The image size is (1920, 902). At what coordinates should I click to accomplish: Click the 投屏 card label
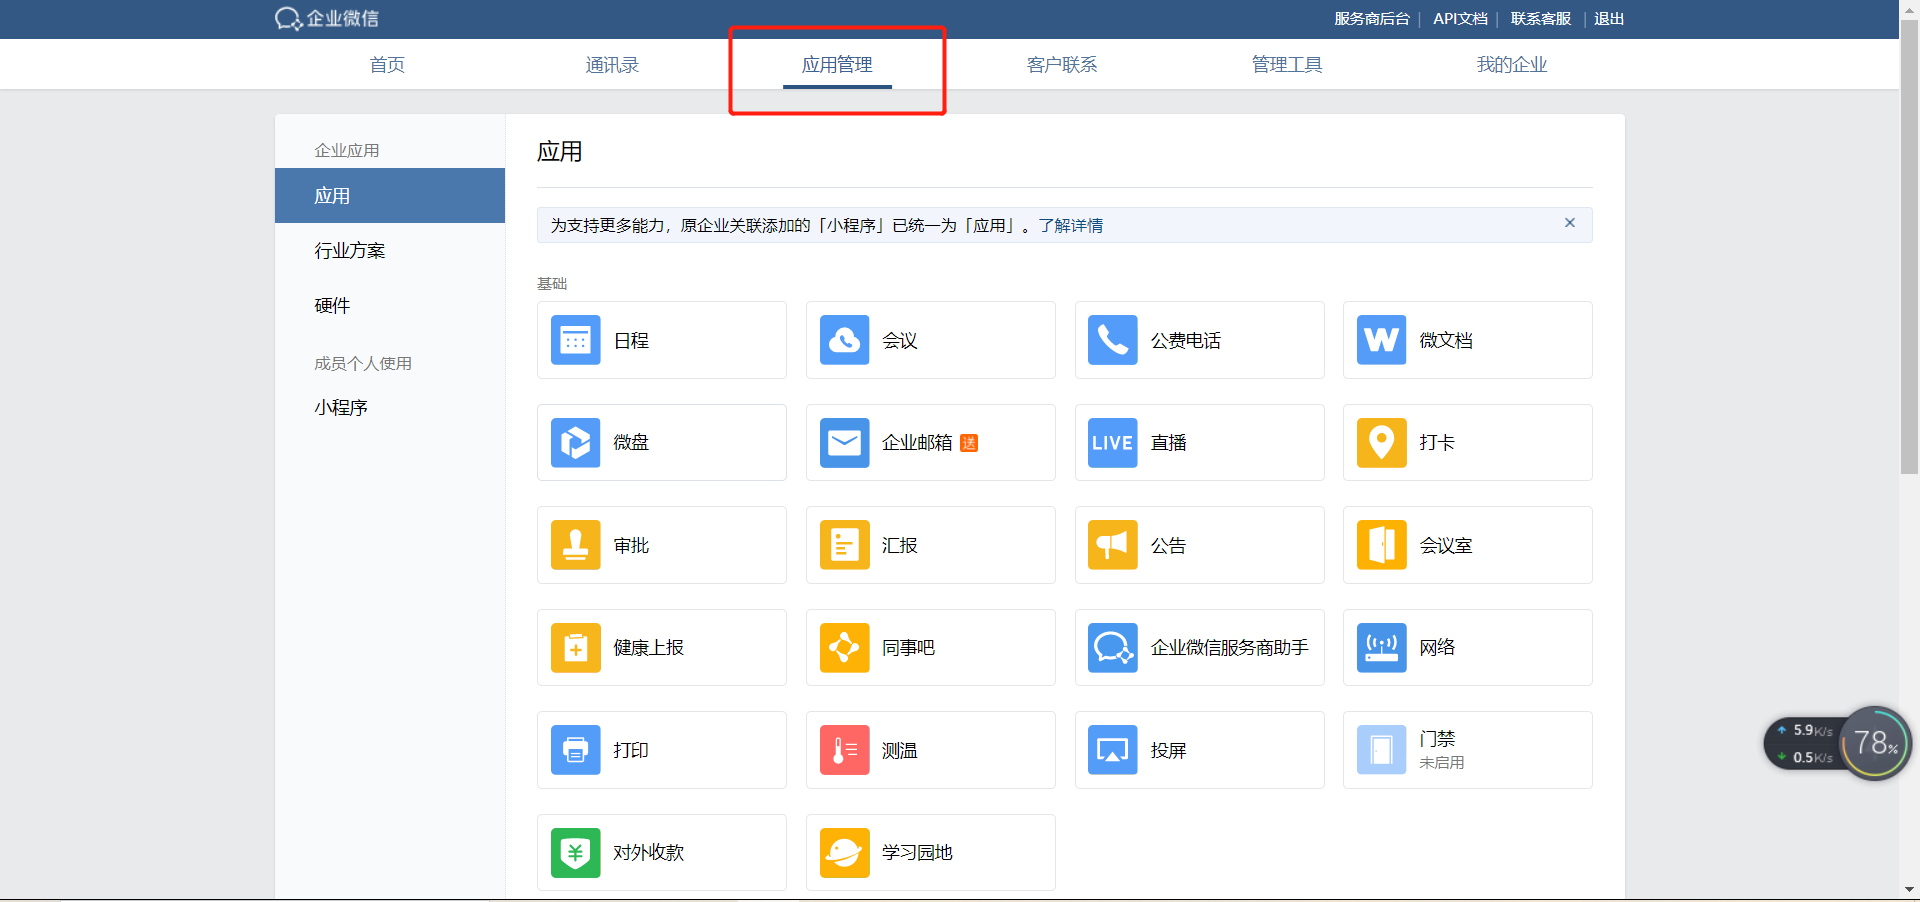[x=1168, y=751]
